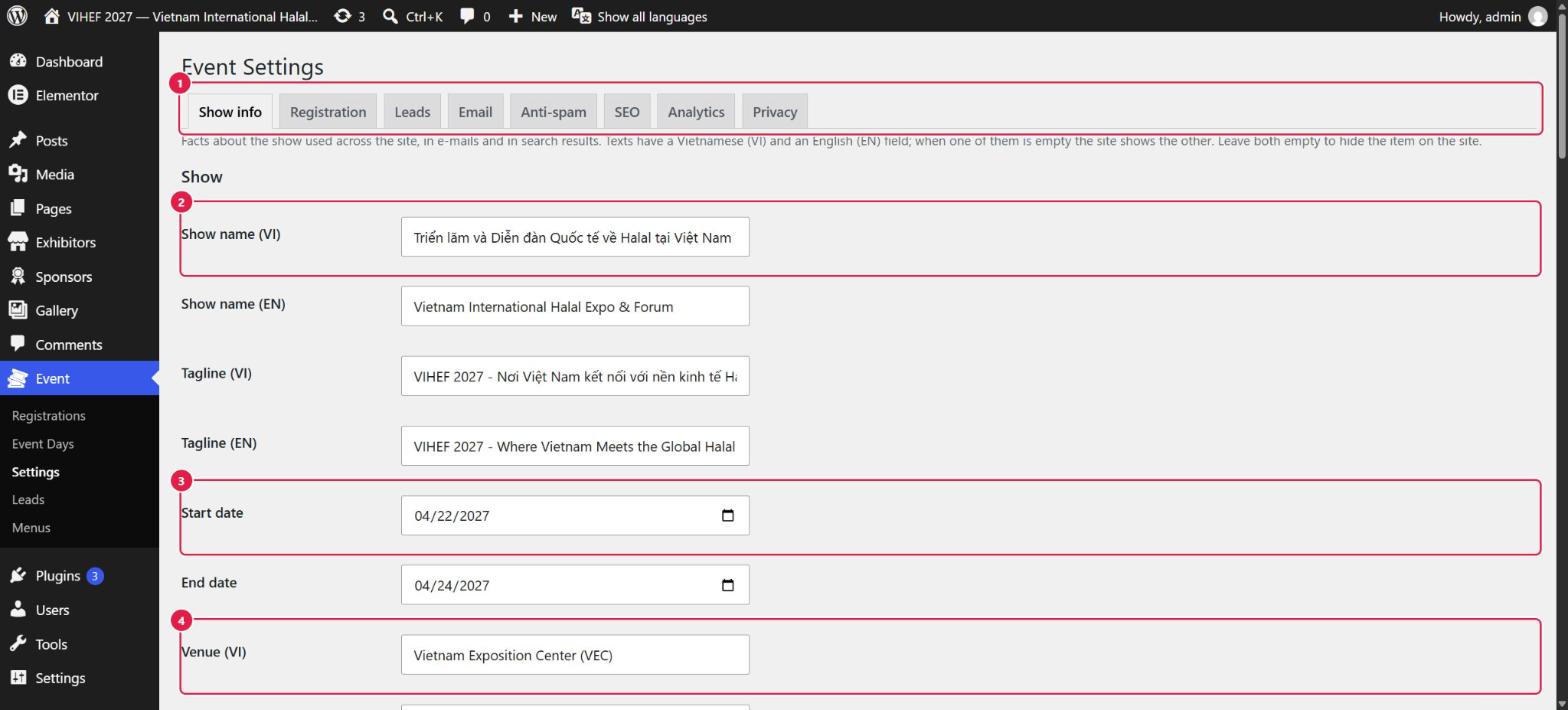Click the Sponsors award icon
The width and height of the screenshot is (1568, 710).
click(18, 276)
